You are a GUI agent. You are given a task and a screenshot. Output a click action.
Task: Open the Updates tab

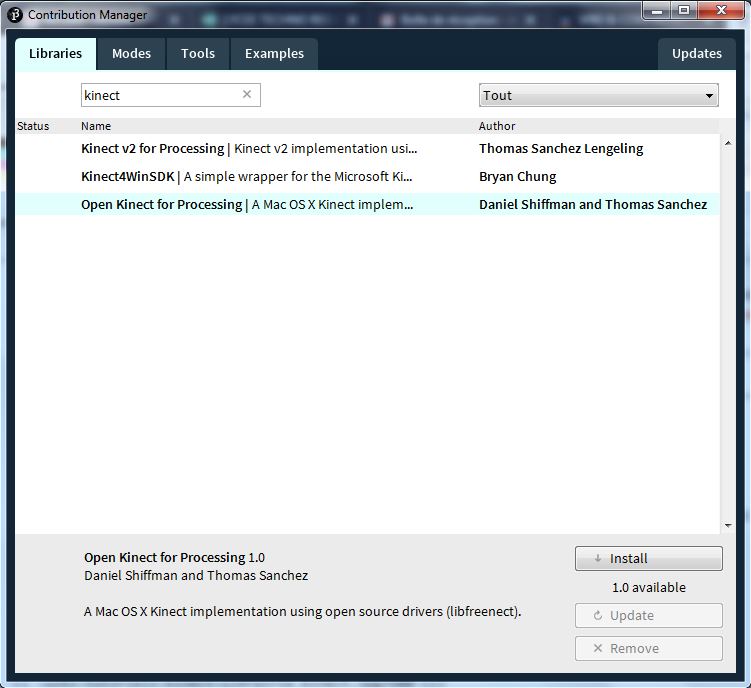[696, 54]
